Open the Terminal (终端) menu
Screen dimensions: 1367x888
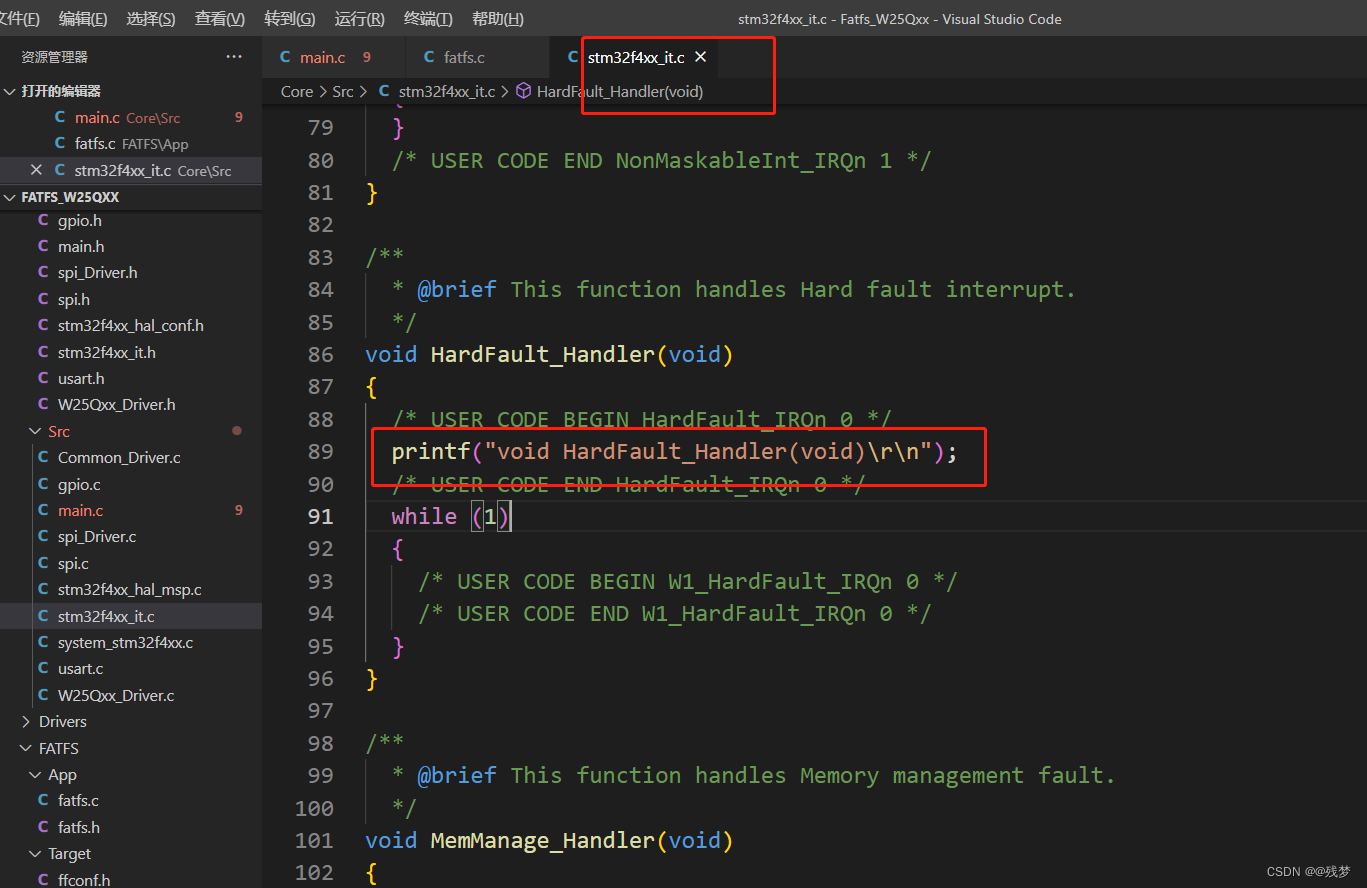pos(428,19)
